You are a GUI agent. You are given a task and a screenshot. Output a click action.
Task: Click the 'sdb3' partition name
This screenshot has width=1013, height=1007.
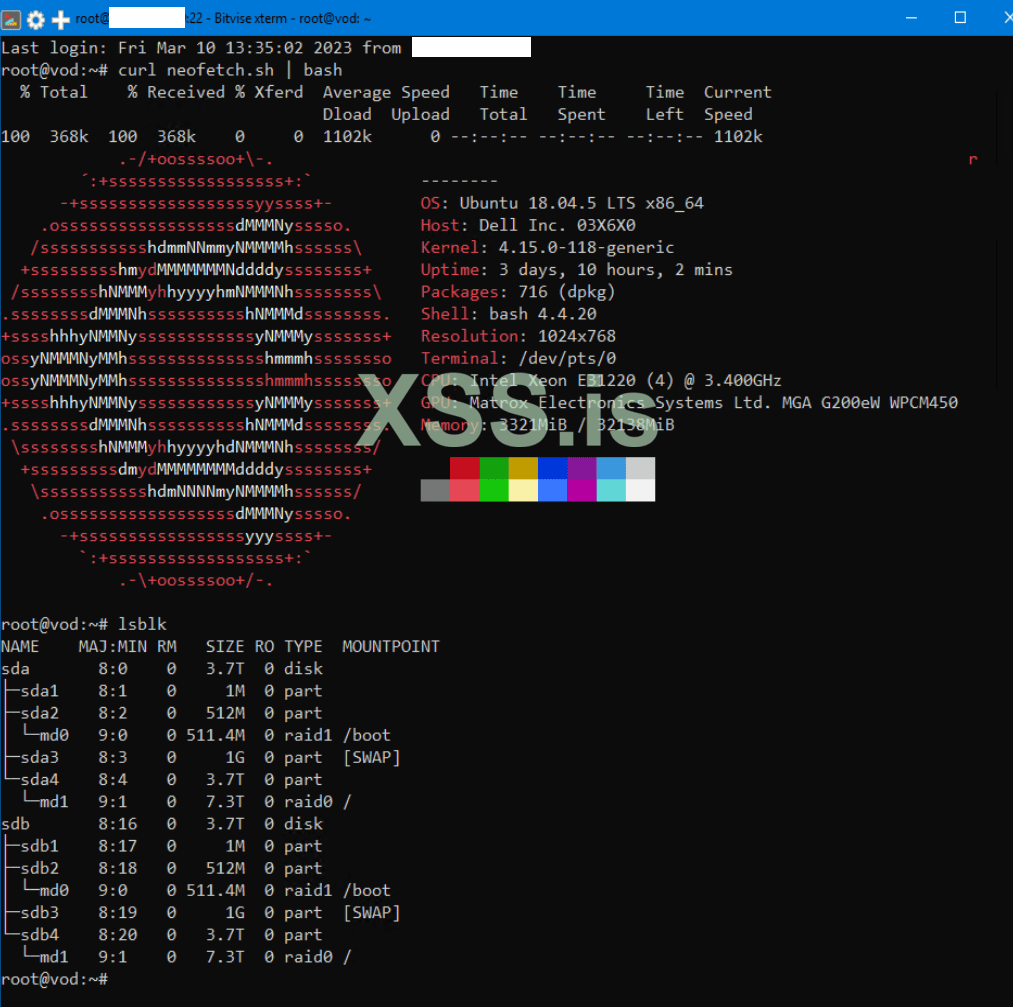point(39,913)
